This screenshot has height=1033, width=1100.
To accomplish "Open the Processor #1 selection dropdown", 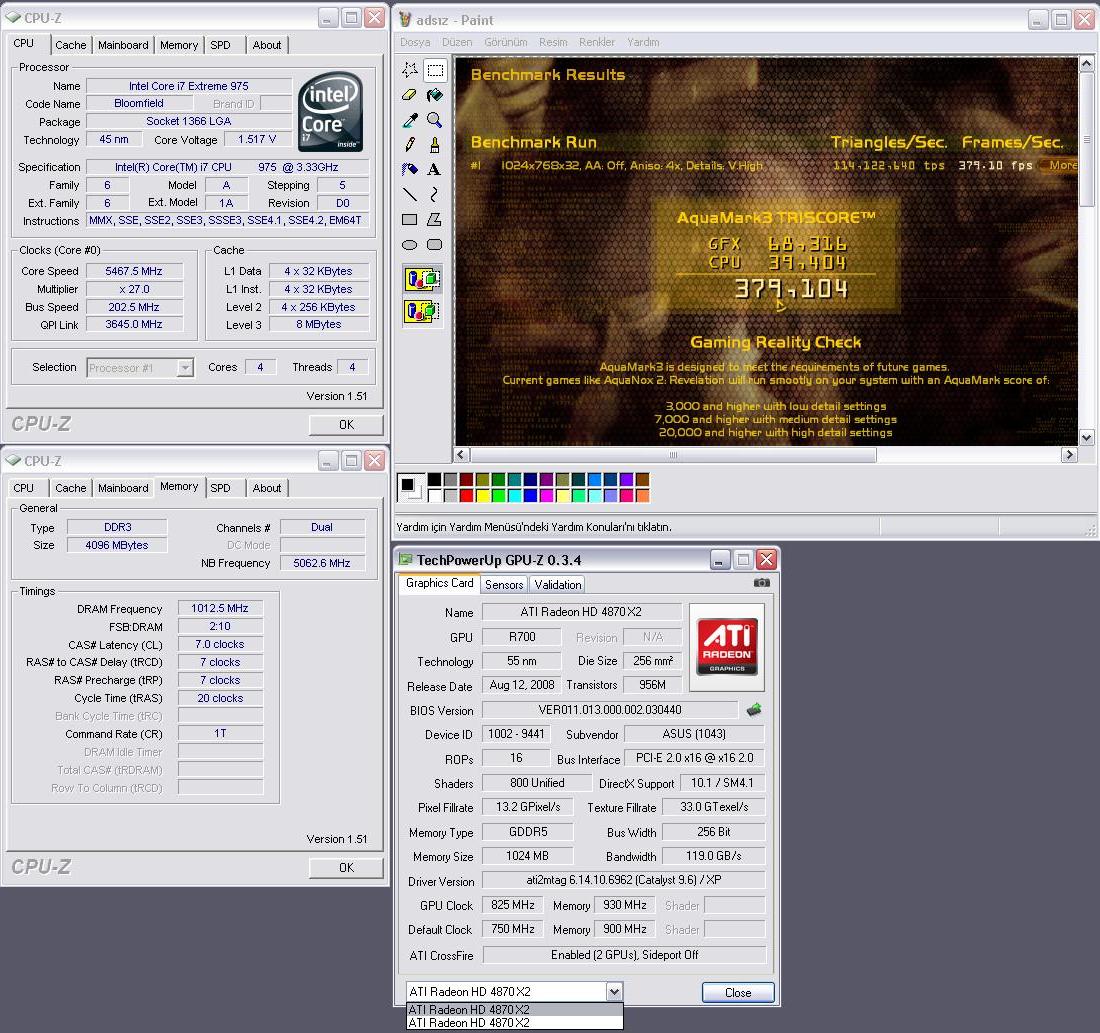I will click(x=185, y=368).
